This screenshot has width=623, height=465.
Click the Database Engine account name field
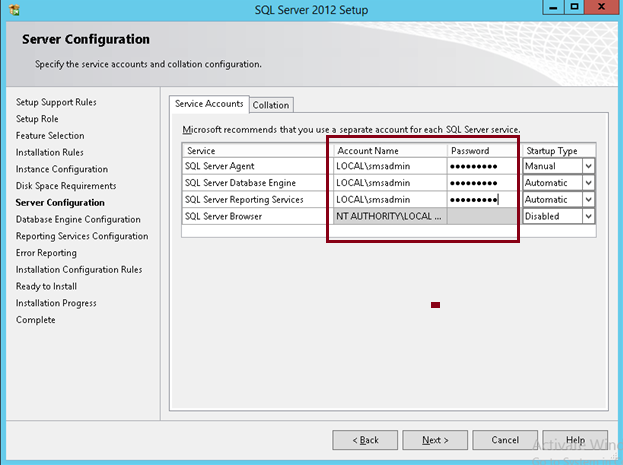[390, 183]
